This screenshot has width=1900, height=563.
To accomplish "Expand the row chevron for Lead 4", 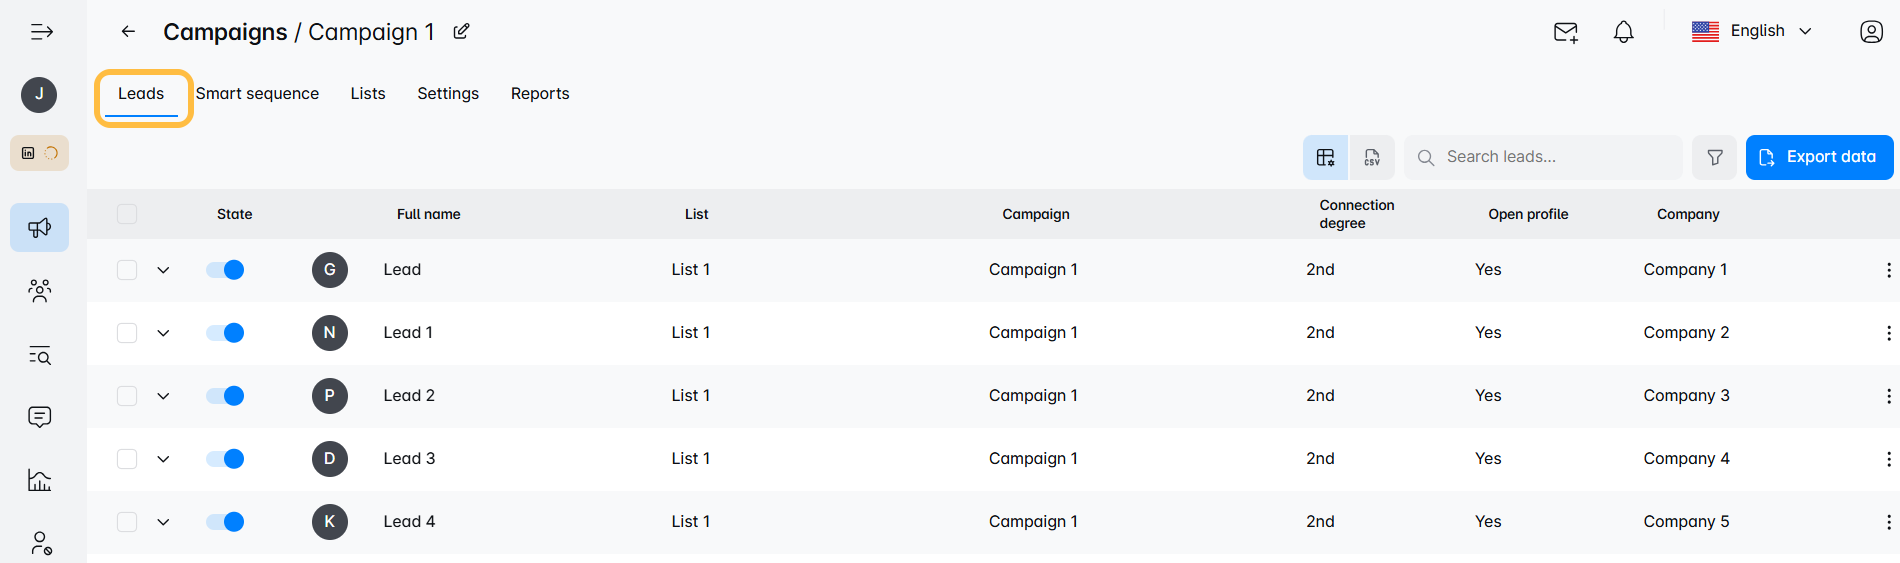I will coord(163,522).
